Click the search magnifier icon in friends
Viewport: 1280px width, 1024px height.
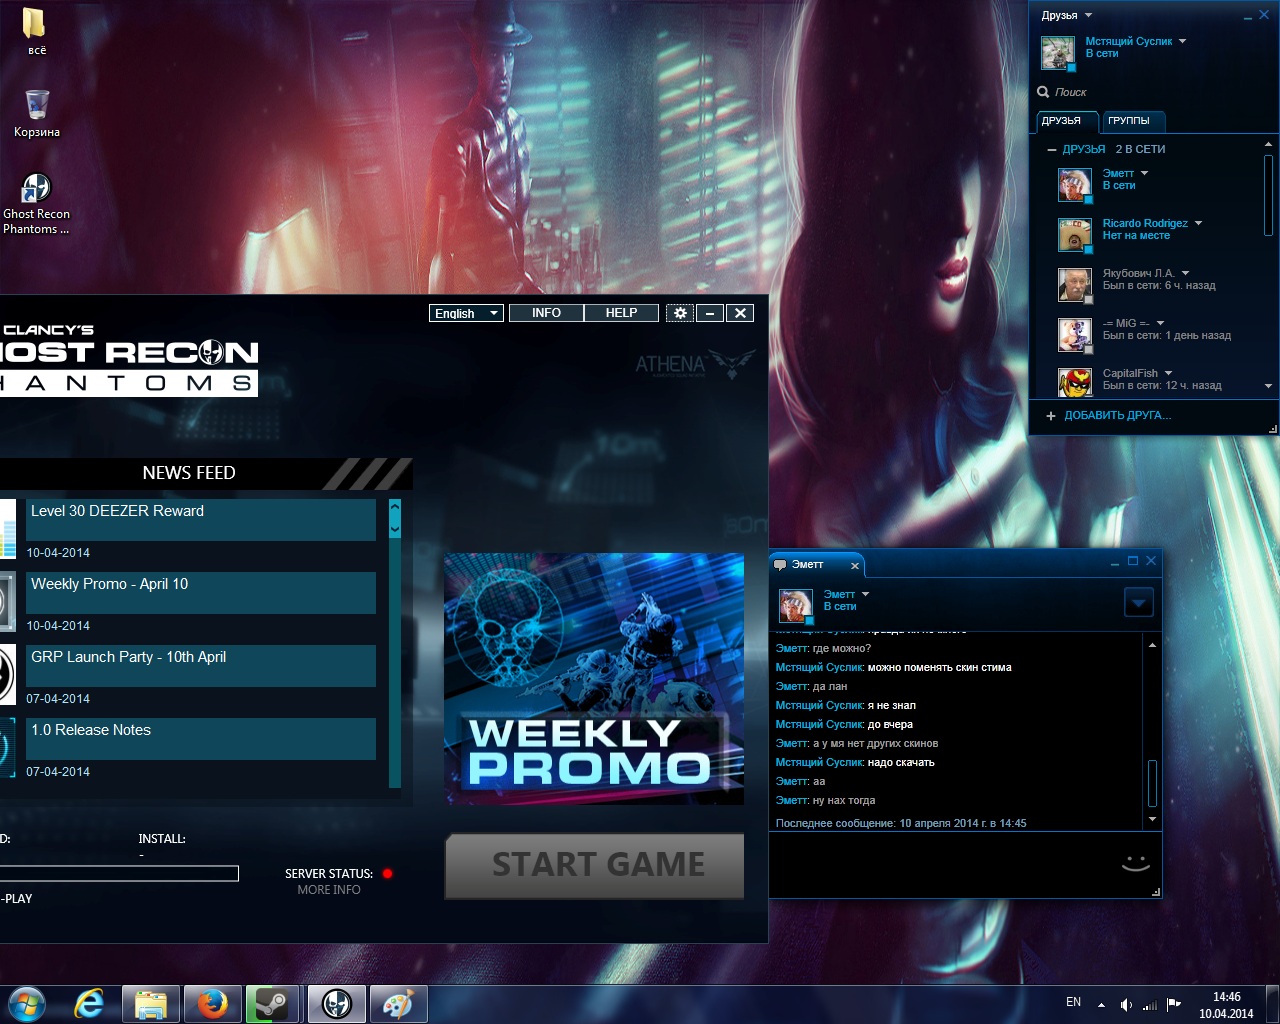point(1044,92)
